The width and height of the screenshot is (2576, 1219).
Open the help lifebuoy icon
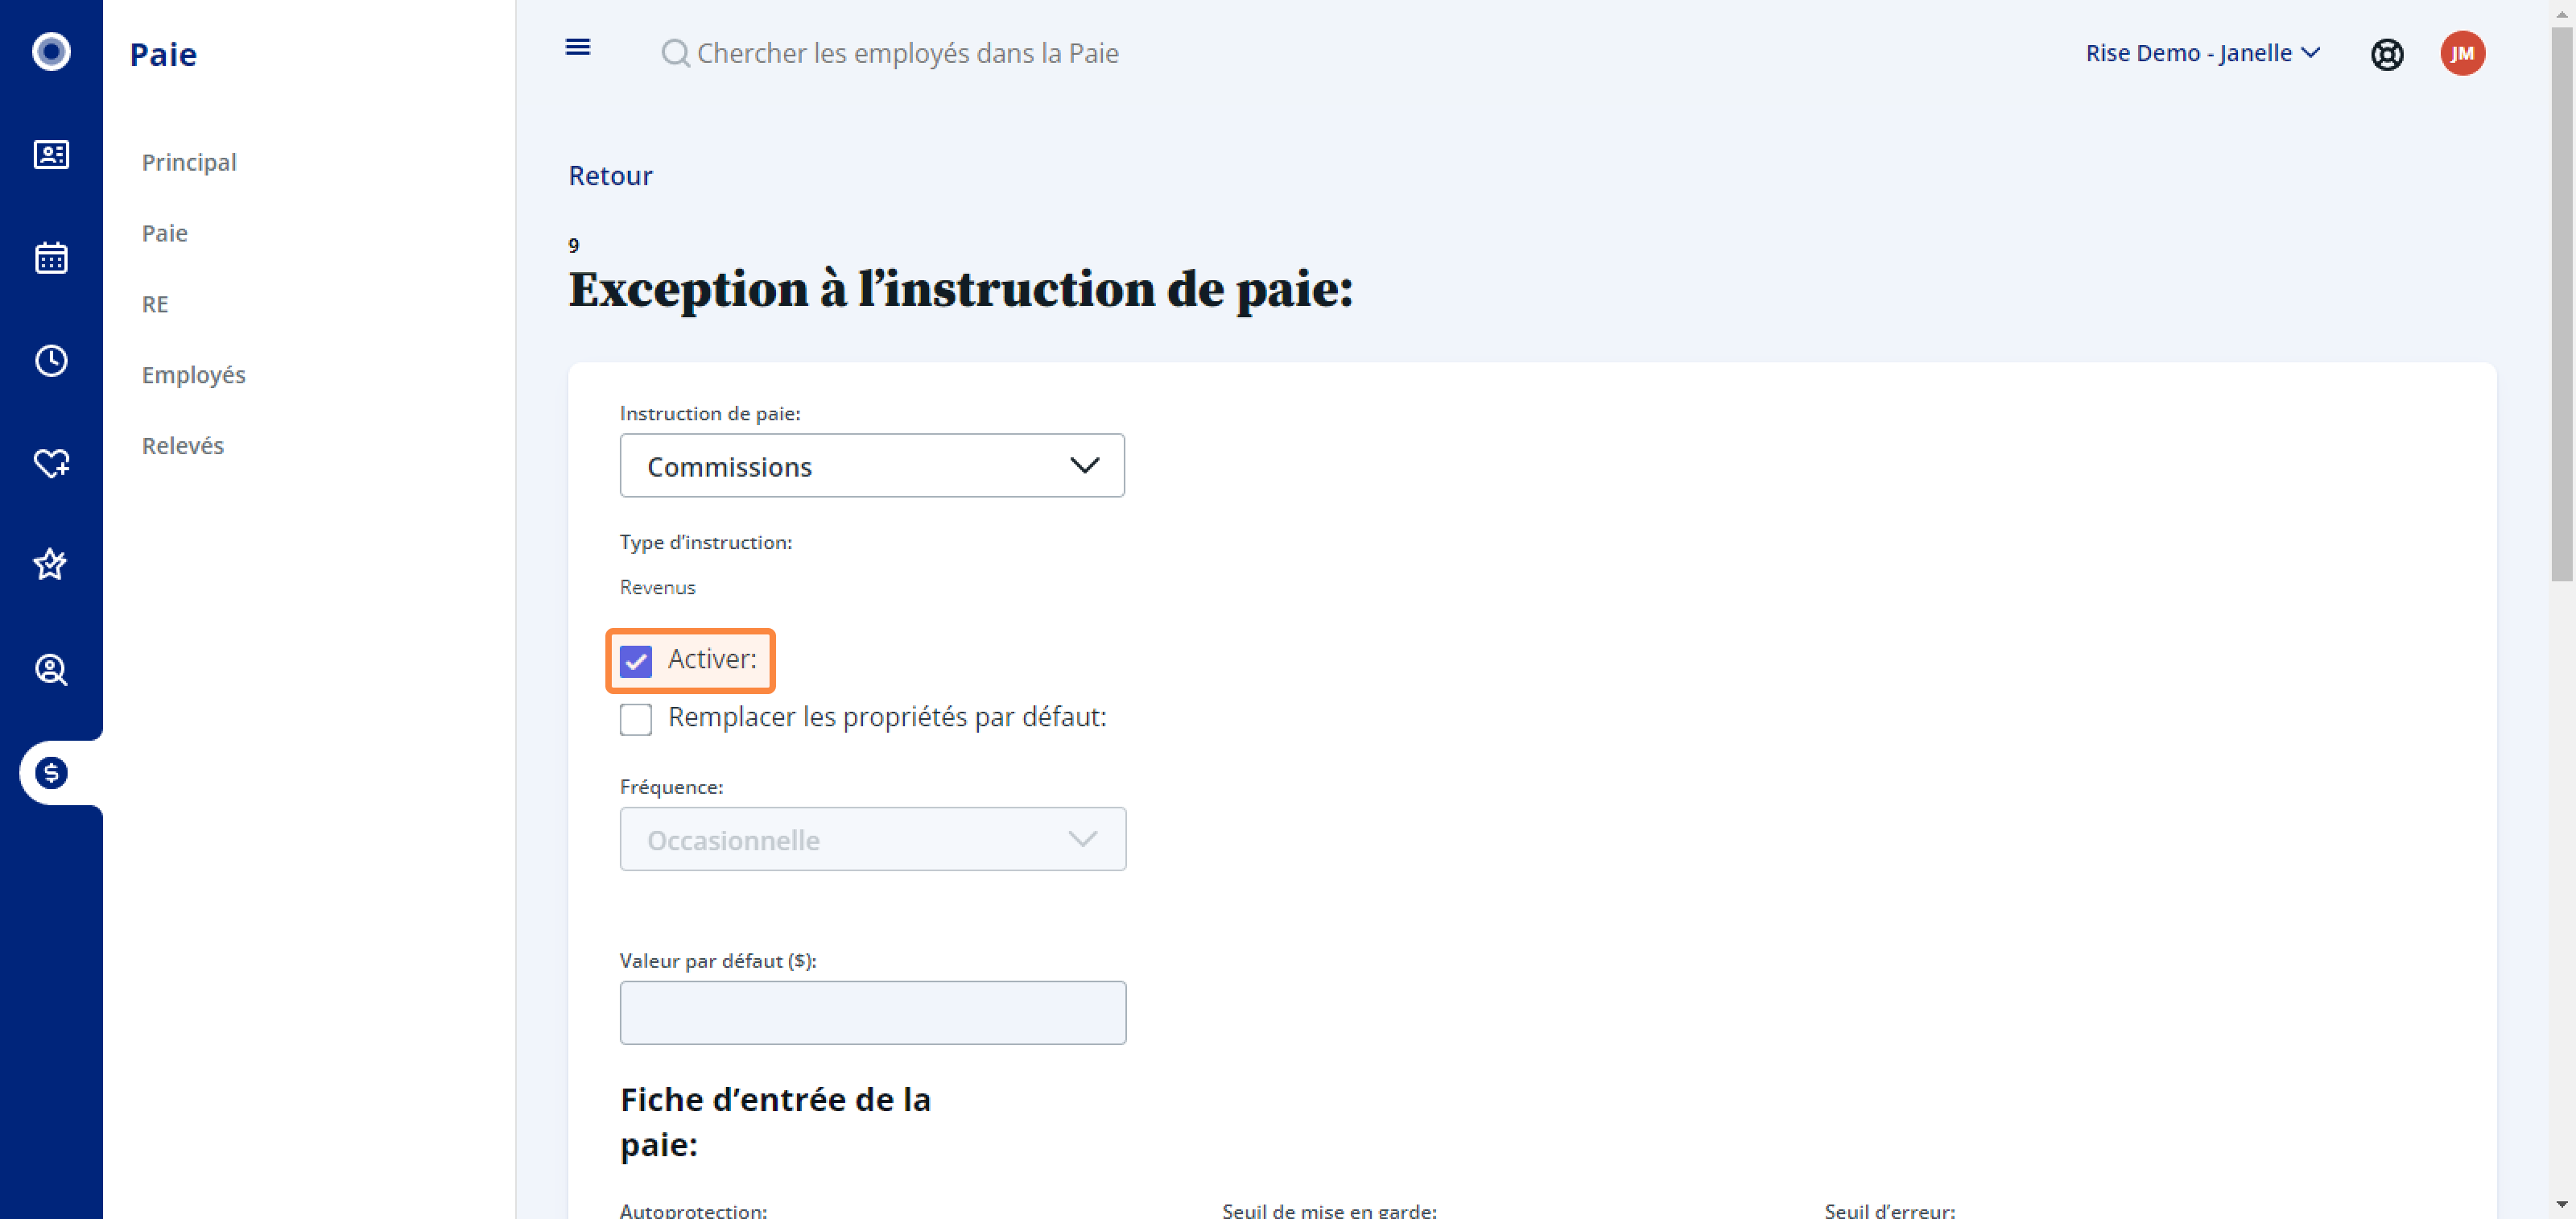[x=2387, y=54]
